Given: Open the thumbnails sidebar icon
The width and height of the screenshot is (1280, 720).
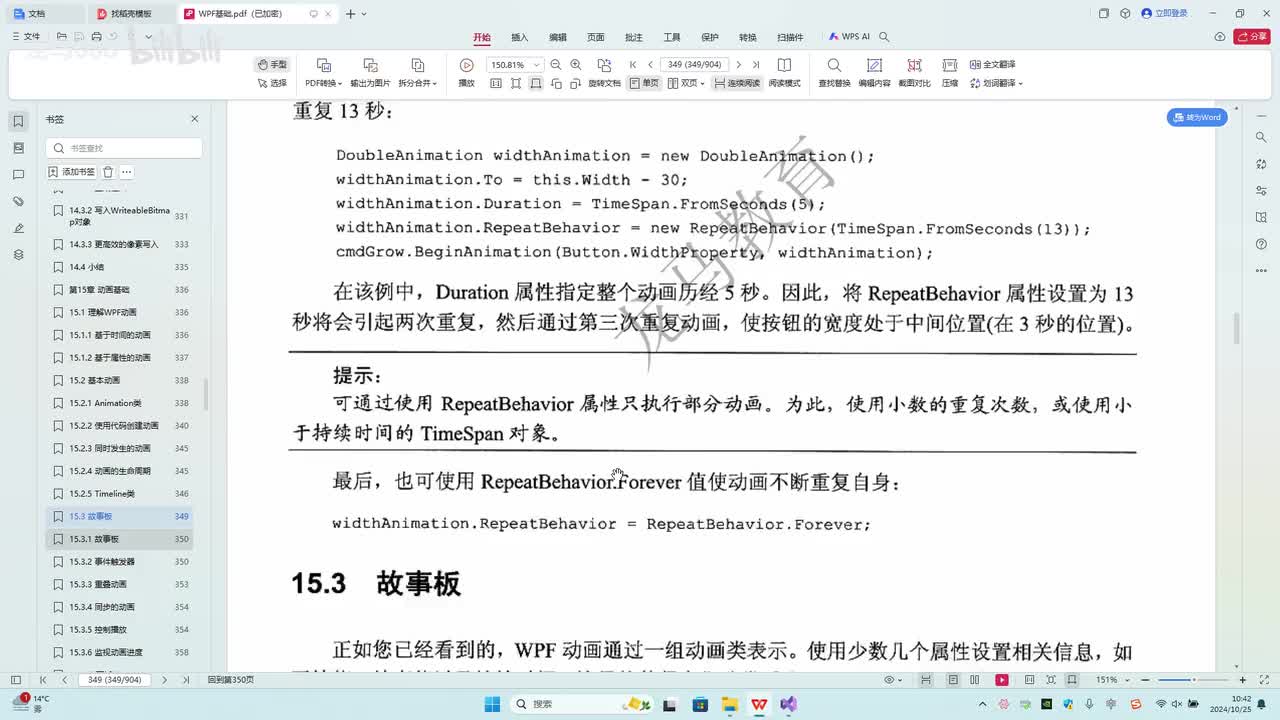Looking at the screenshot, I should (18, 148).
